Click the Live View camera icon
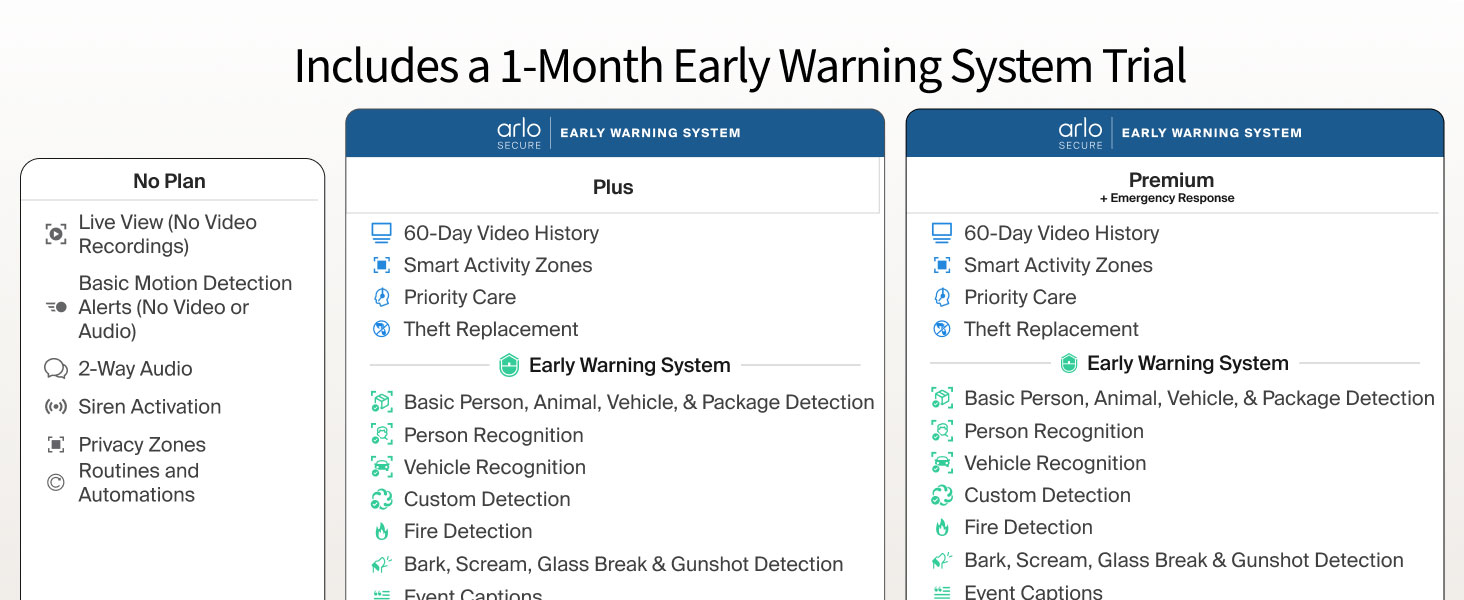This screenshot has width=1464, height=600. pyautogui.click(x=56, y=235)
